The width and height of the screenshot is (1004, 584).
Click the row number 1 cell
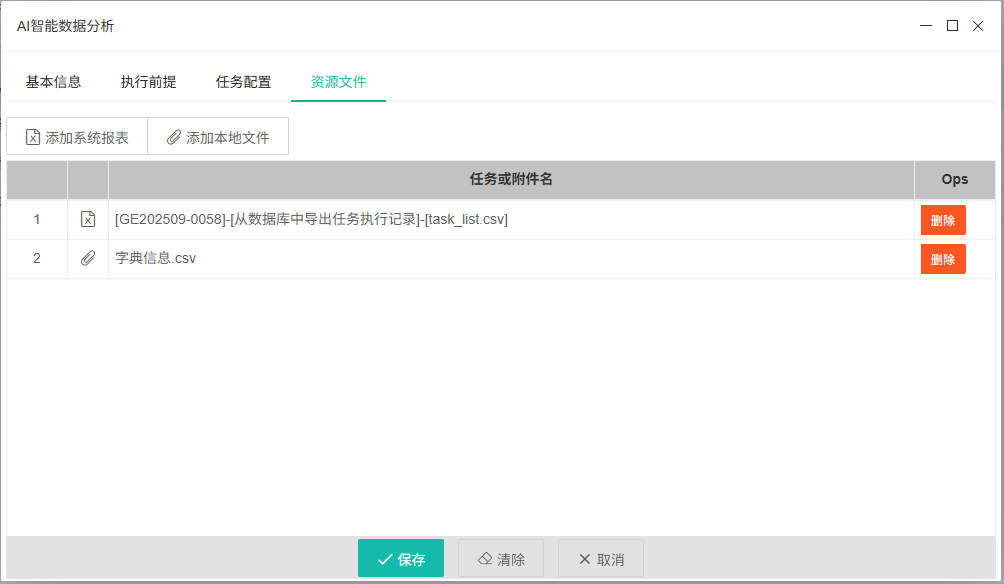pyautogui.click(x=37, y=220)
